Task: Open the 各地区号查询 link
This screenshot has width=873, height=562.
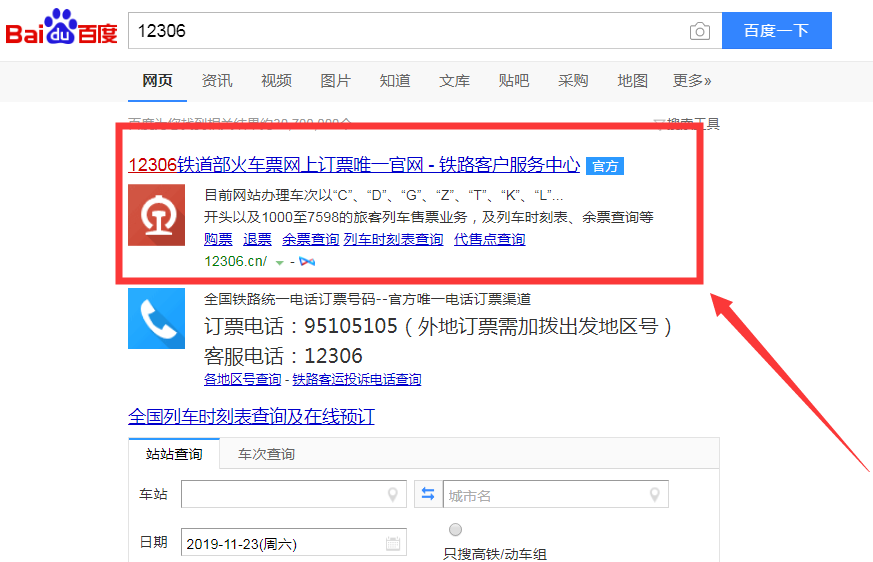Action: click(x=243, y=379)
